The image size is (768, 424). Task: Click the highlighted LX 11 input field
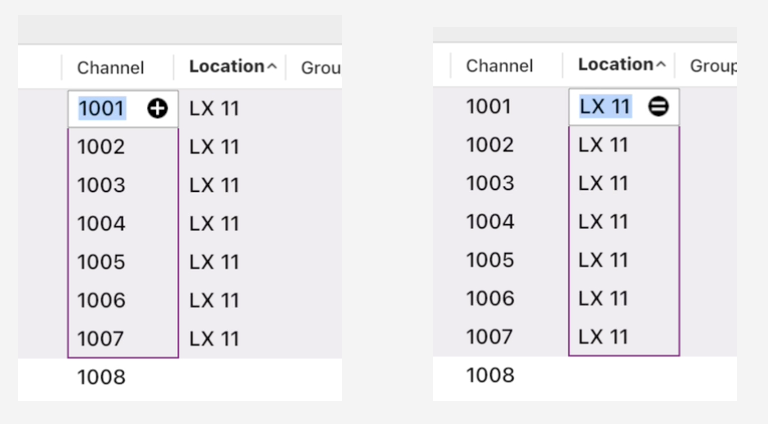[x=606, y=106]
